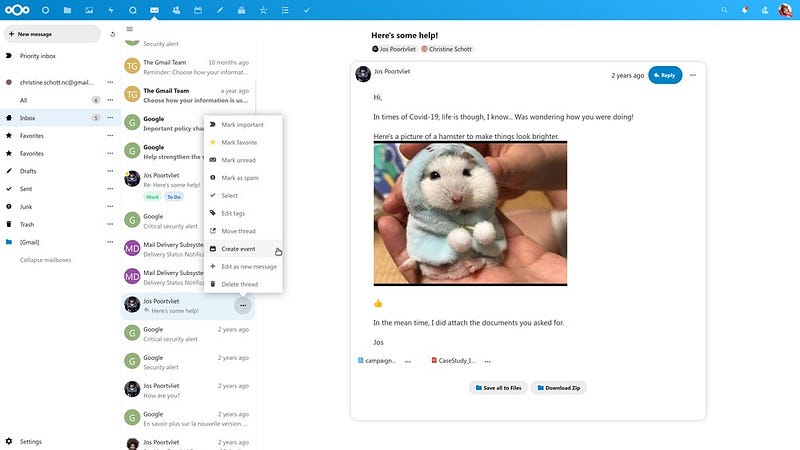The width and height of the screenshot is (800, 450).
Task: Open the Calendar app icon
Action: coord(198,10)
